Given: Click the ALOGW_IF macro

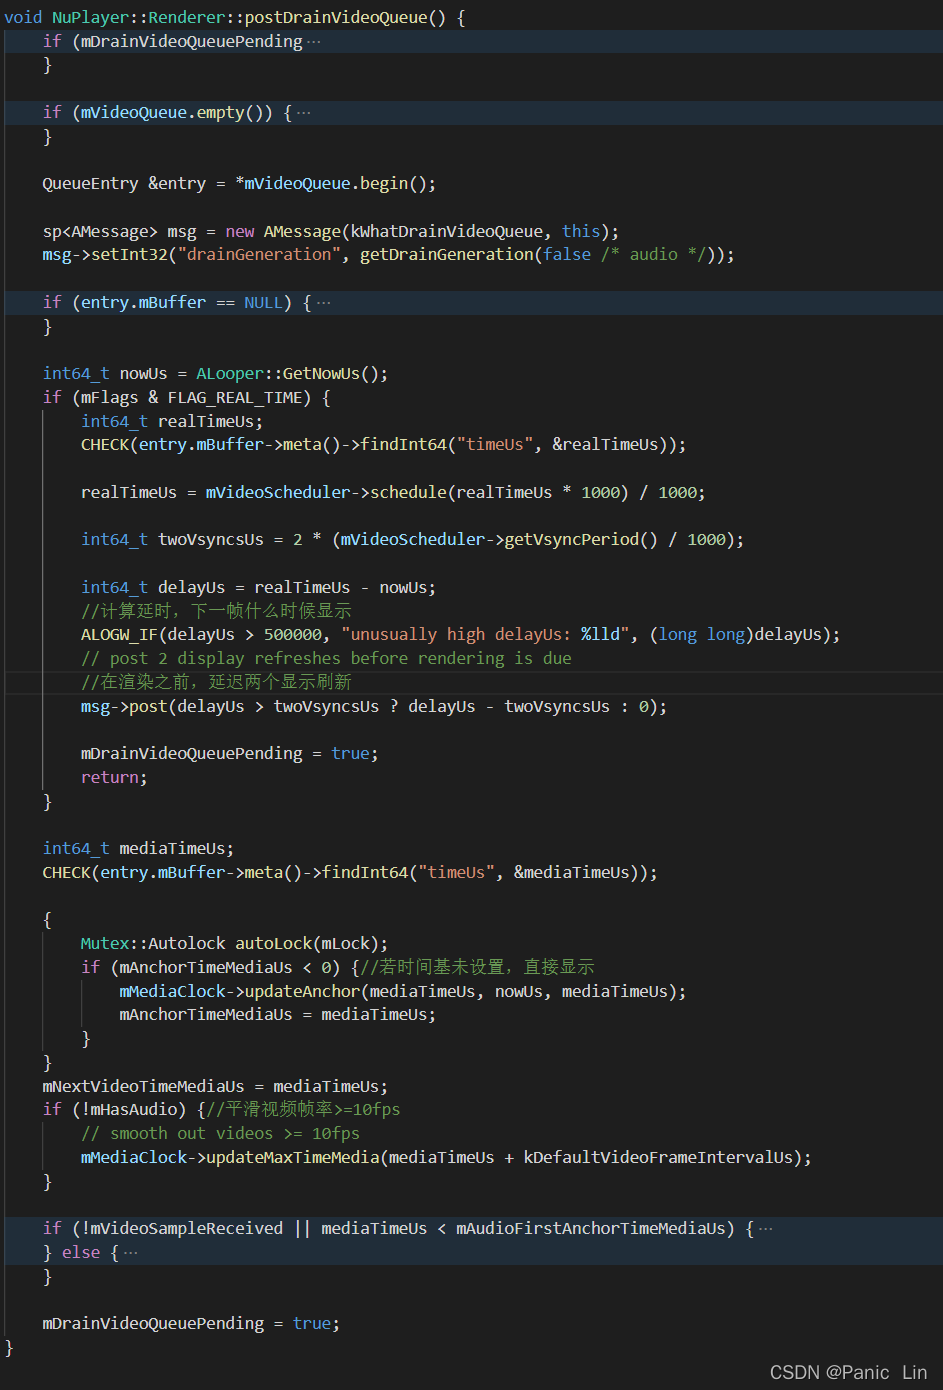Looking at the screenshot, I should coord(119,635).
